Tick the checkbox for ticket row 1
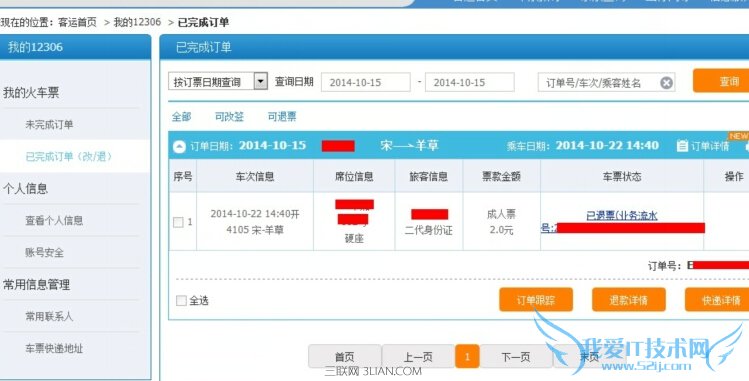The width and height of the screenshot is (749, 381). (178, 222)
